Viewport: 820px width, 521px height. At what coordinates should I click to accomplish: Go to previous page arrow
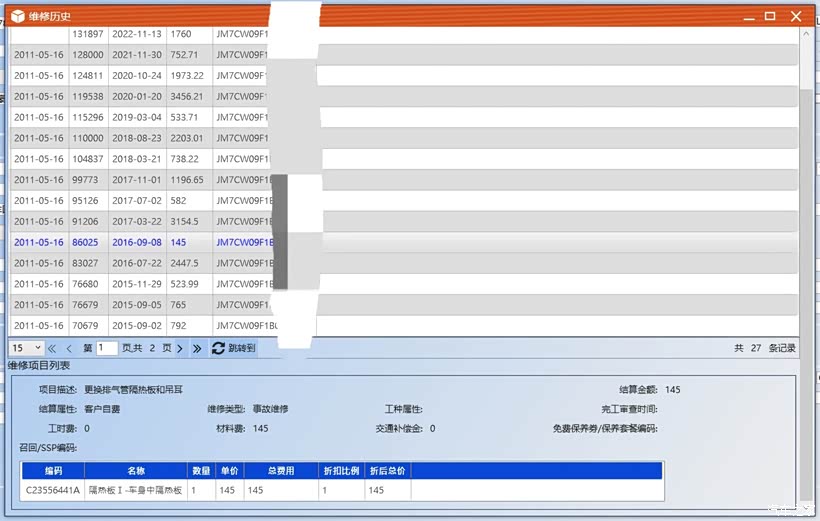[x=69, y=348]
